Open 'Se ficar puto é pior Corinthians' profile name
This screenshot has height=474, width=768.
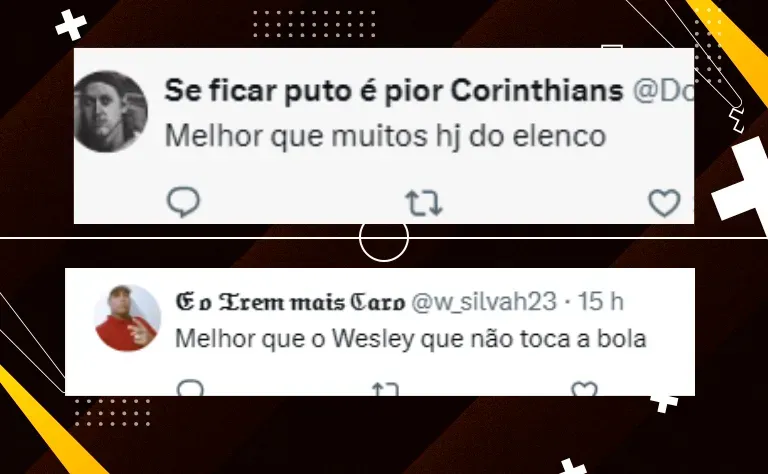click(x=393, y=91)
